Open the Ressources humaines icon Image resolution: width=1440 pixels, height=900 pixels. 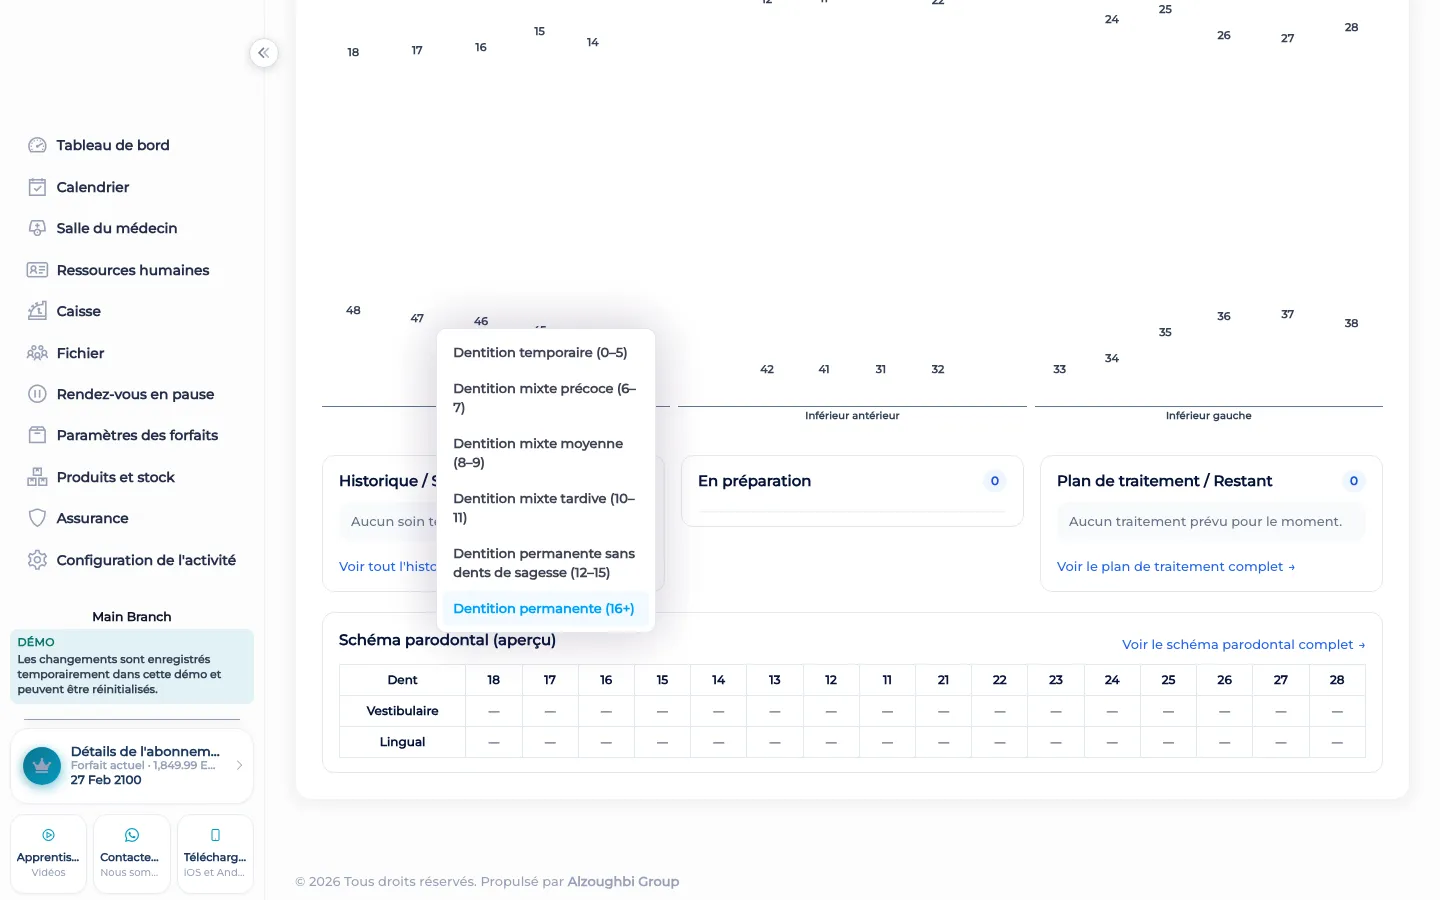tap(37, 270)
